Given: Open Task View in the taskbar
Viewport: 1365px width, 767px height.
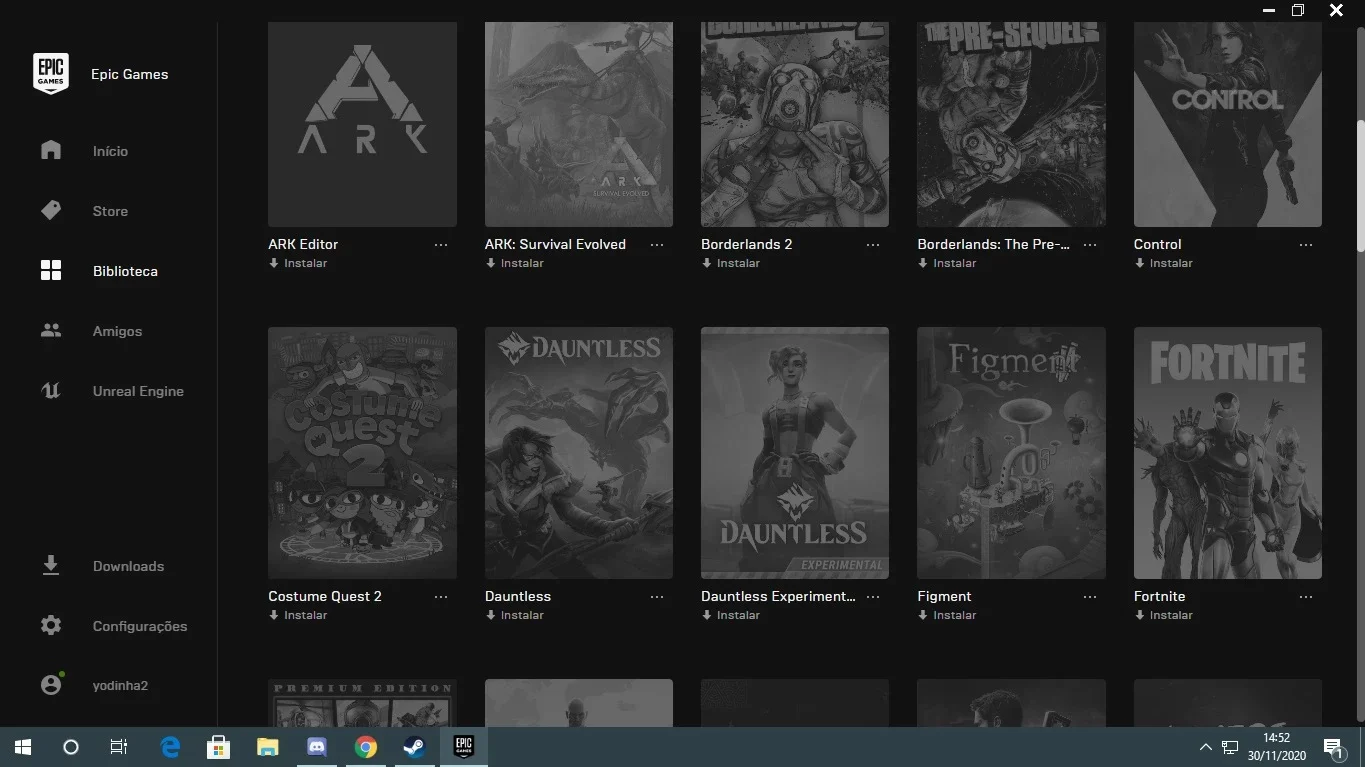Looking at the screenshot, I should point(119,747).
